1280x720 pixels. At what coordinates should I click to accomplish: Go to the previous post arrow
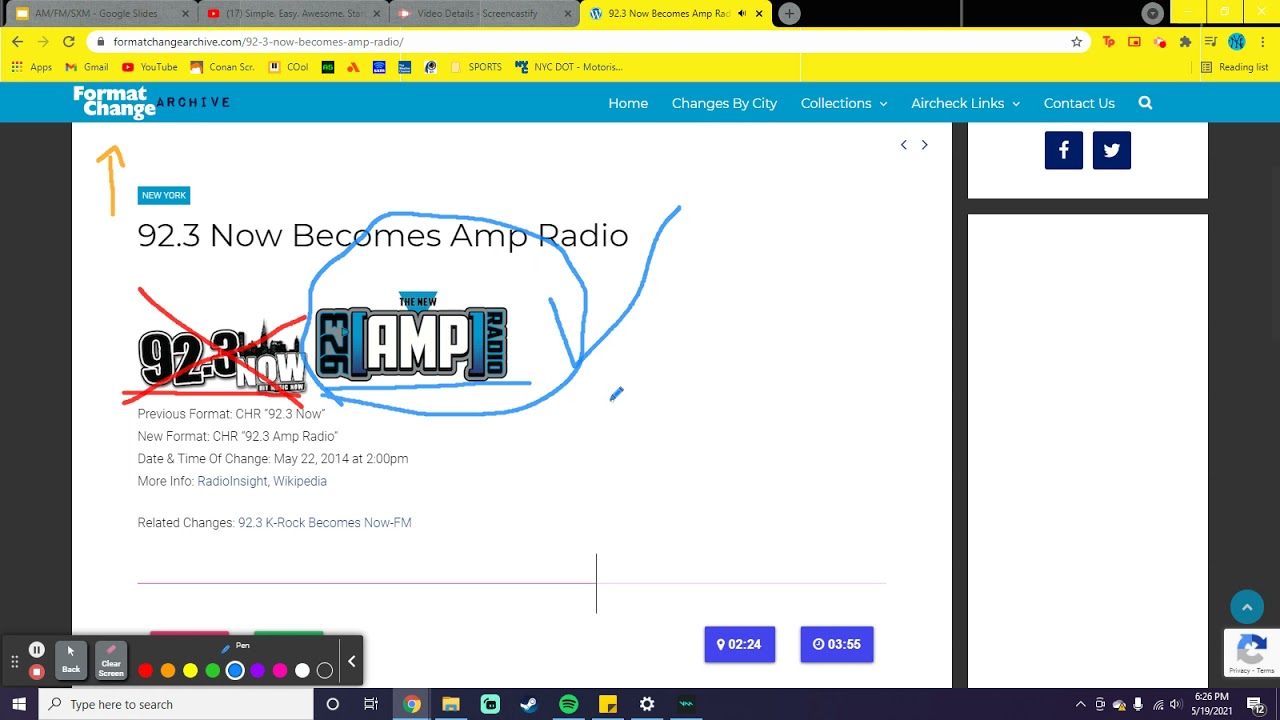[x=904, y=145]
